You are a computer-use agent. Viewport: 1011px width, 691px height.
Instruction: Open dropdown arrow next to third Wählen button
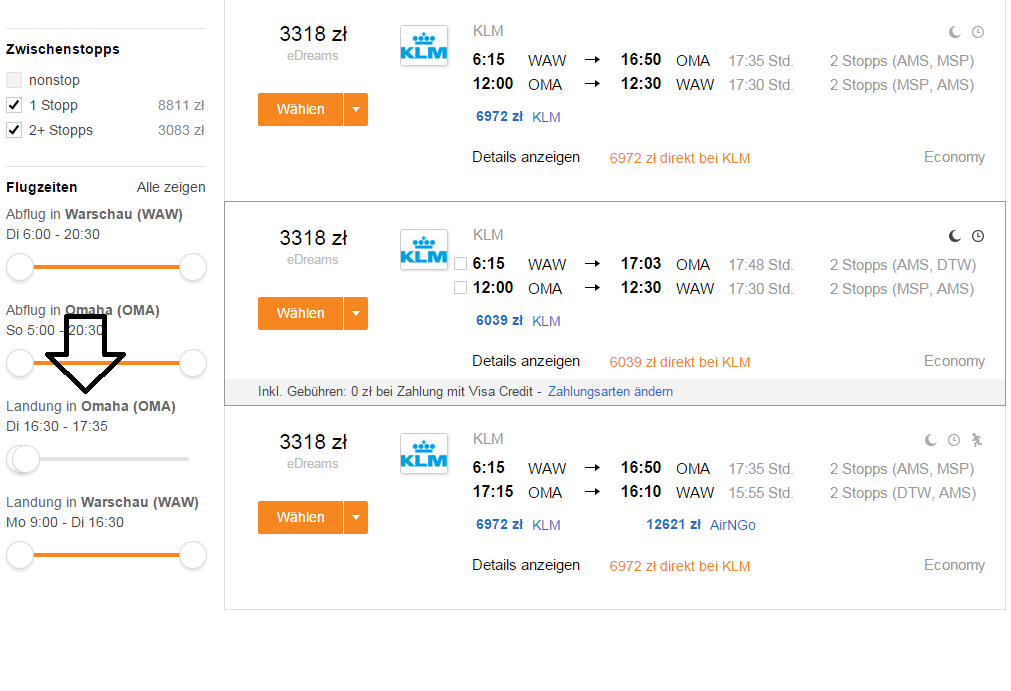click(356, 518)
